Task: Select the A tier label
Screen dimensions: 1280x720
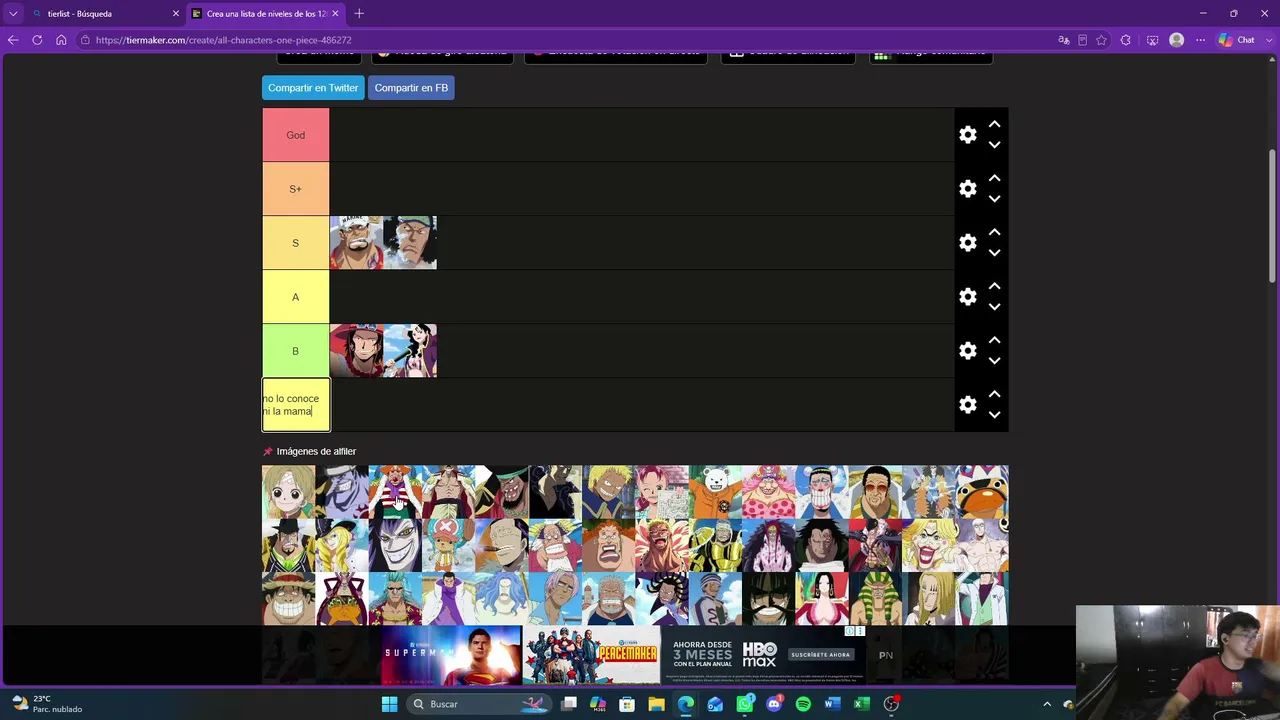Action: point(295,297)
